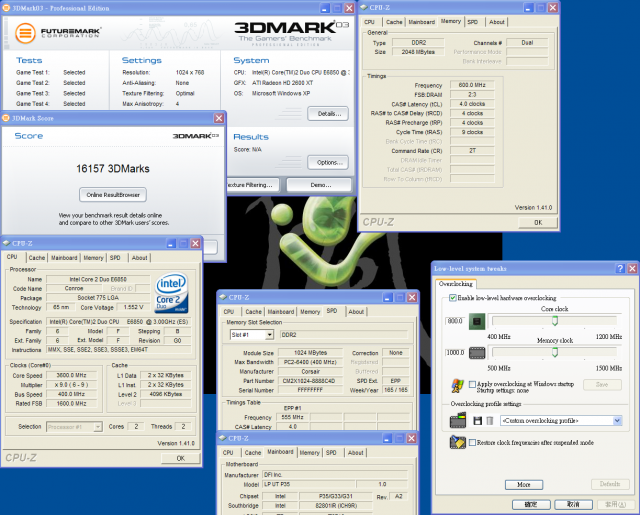
Task: Click the Texture Filtering... button
Action: point(253,185)
